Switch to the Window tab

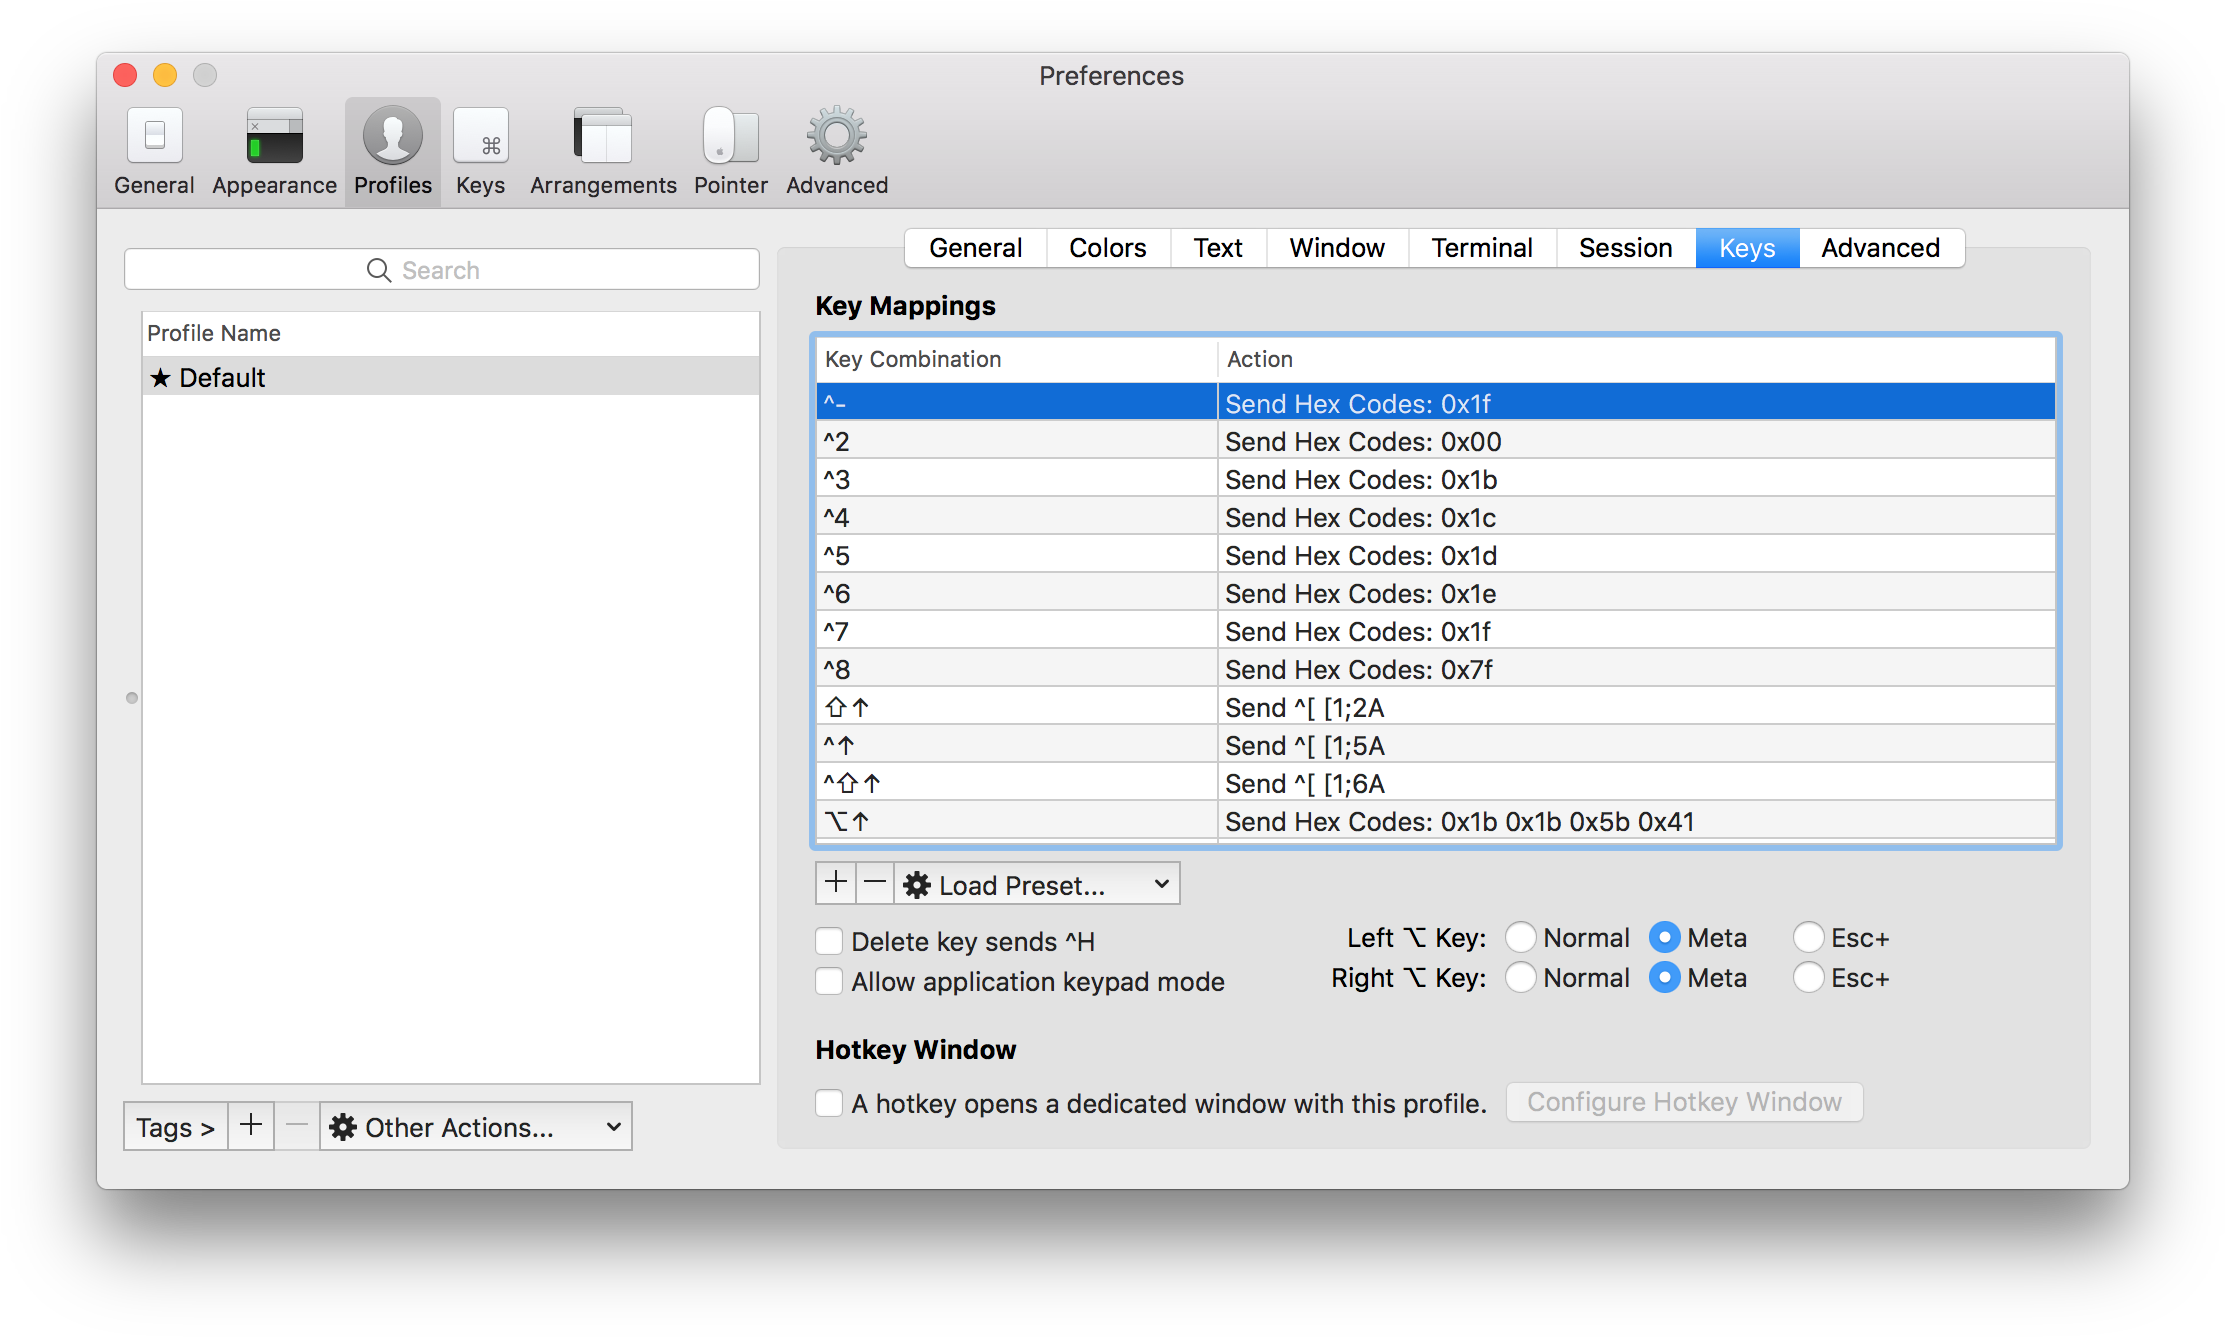click(1337, 248)
